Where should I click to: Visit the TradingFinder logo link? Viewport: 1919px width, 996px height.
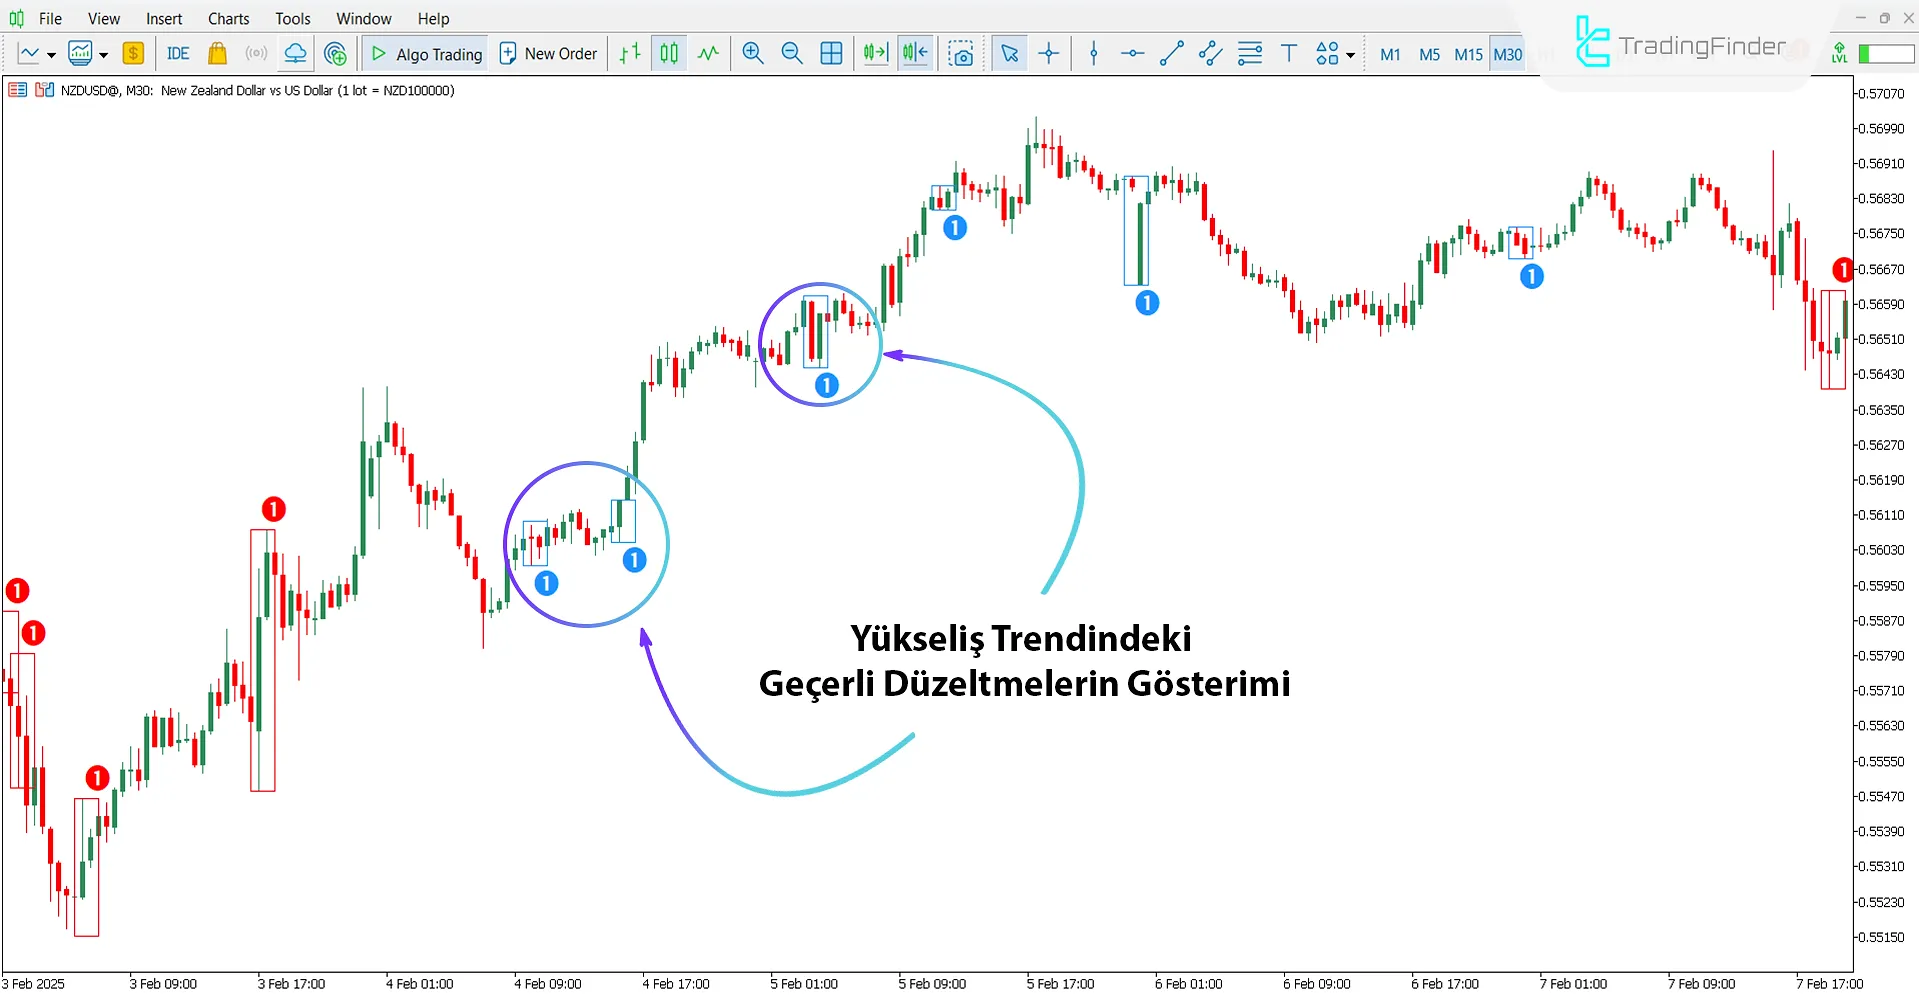(1685, 45)
